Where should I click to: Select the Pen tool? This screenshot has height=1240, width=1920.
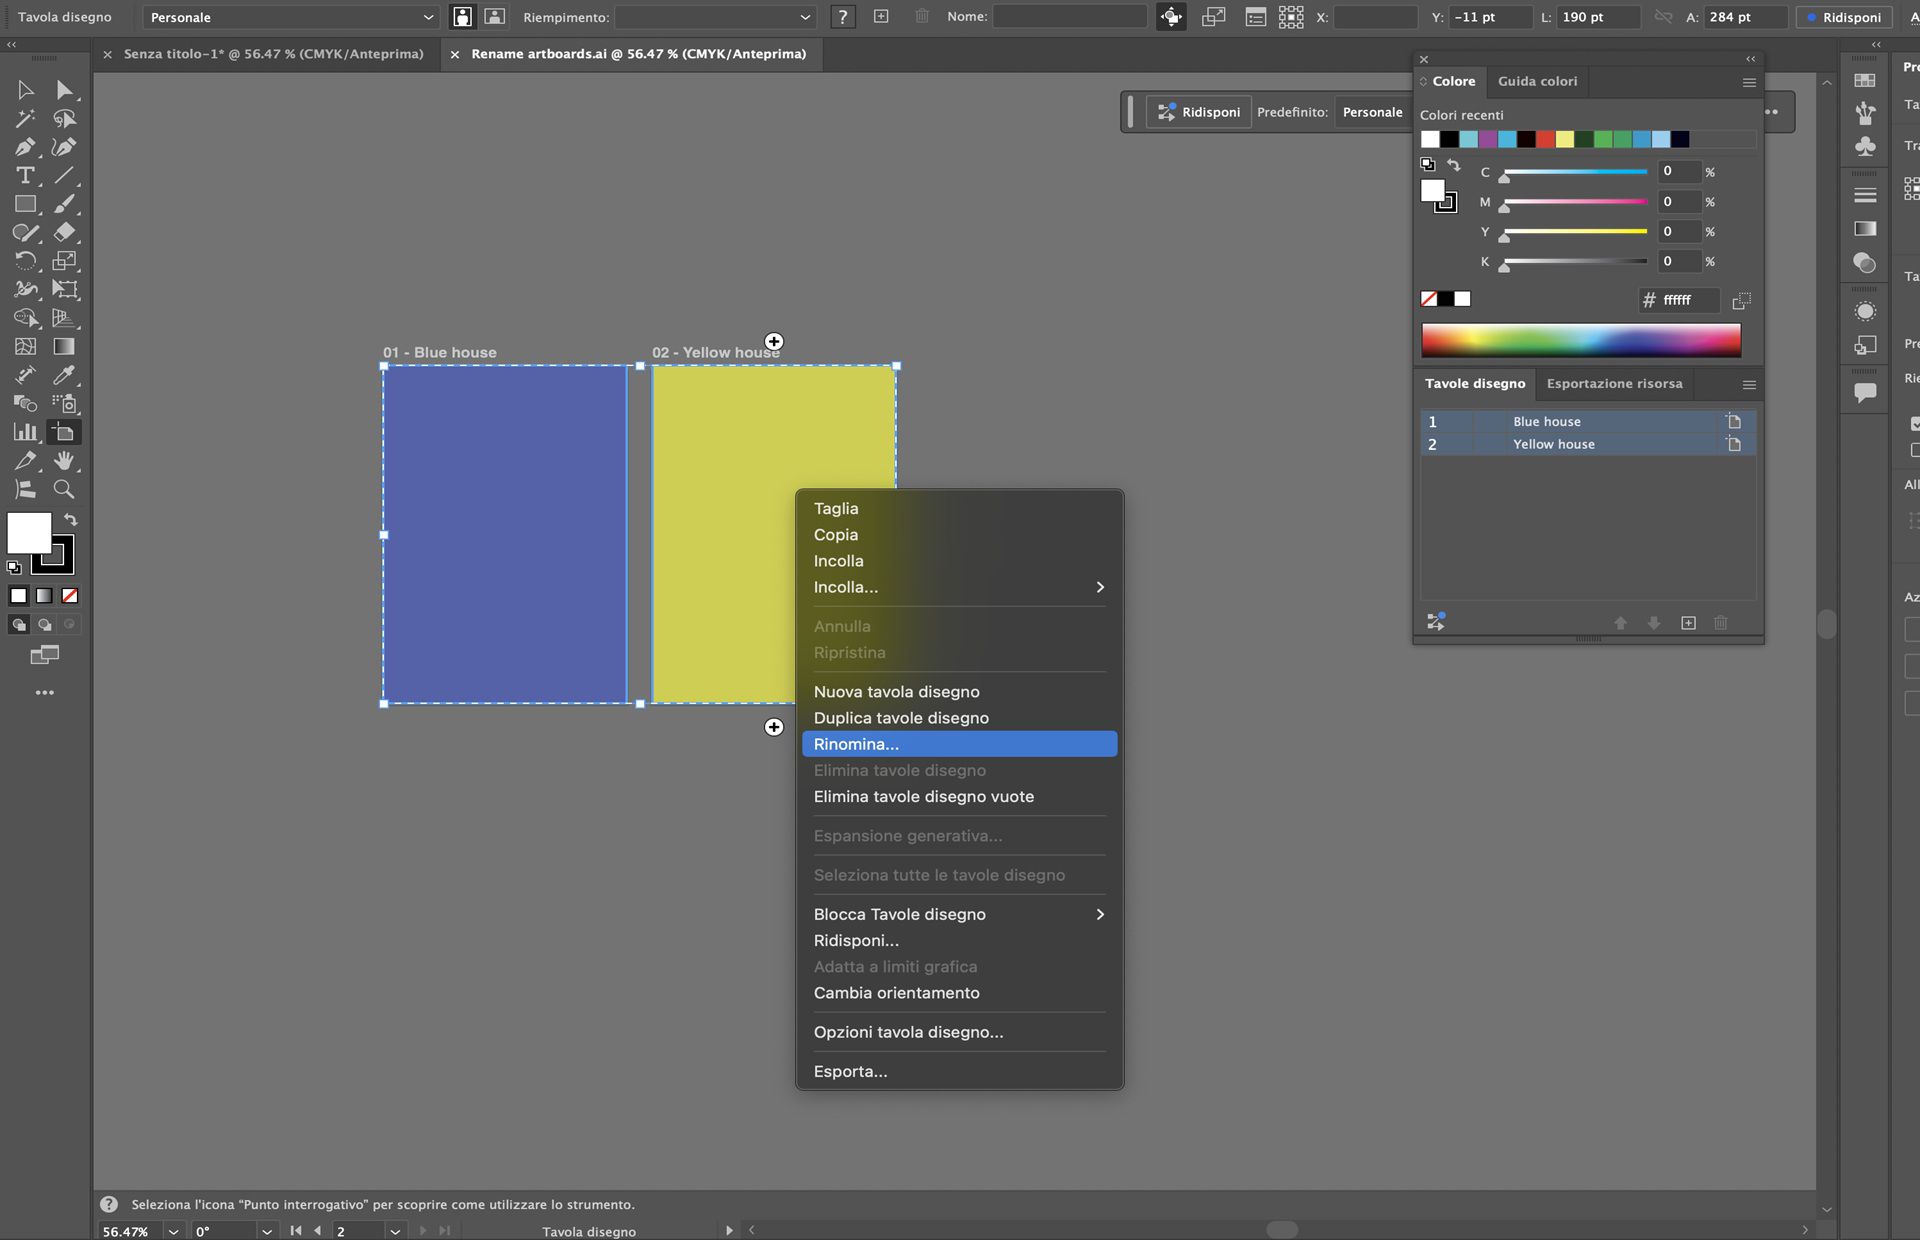pos(25,146)
